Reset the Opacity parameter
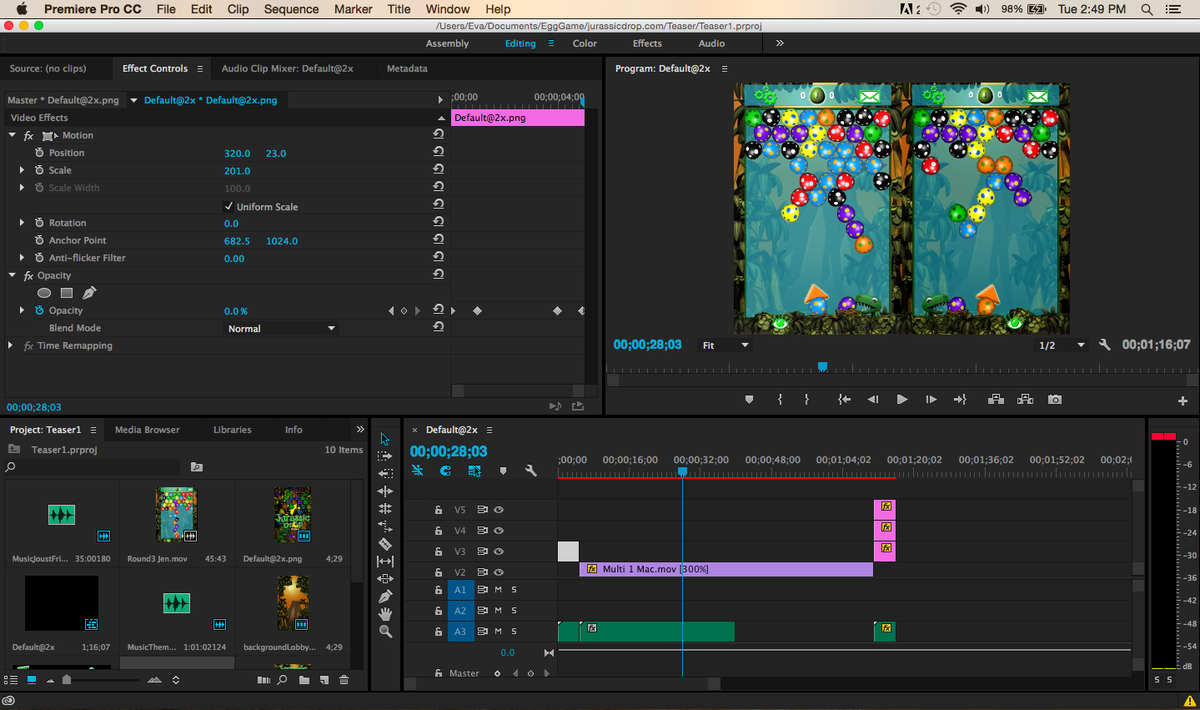The height and width of the screenshot is (710, 1200). coord(438,310)
